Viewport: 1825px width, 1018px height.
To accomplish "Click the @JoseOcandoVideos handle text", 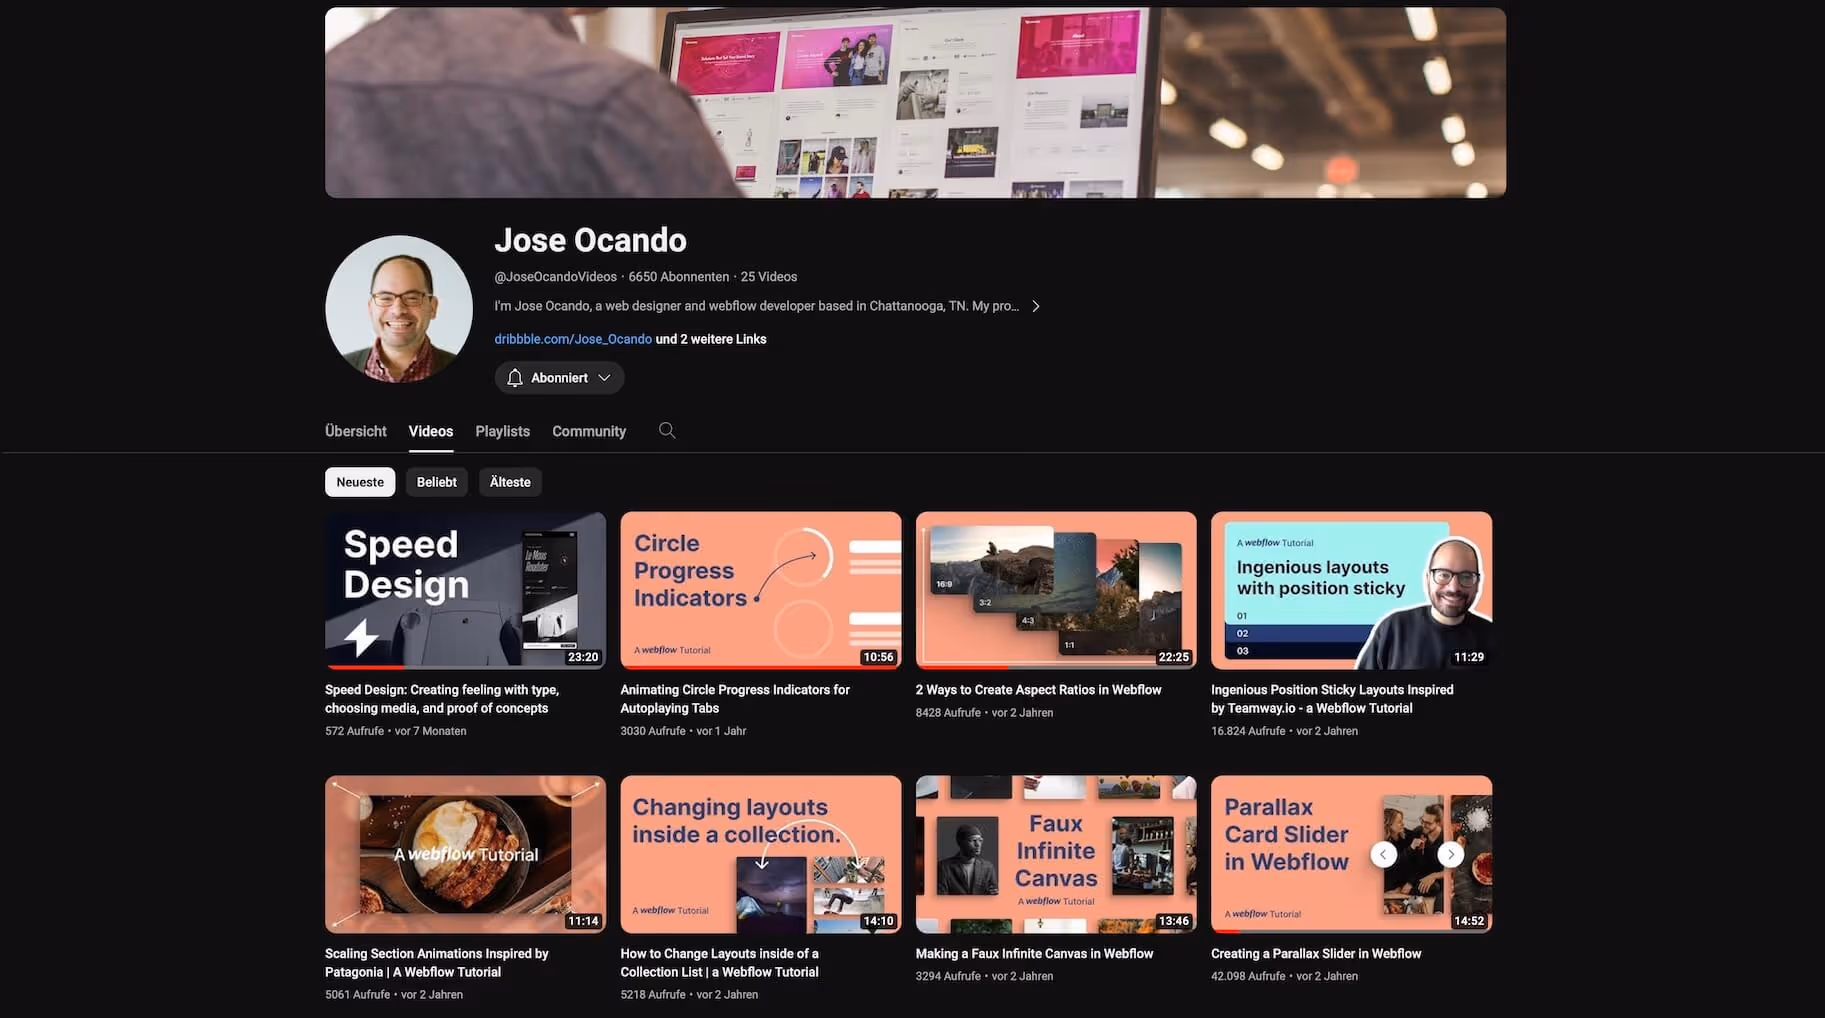I will pos(555,277).
